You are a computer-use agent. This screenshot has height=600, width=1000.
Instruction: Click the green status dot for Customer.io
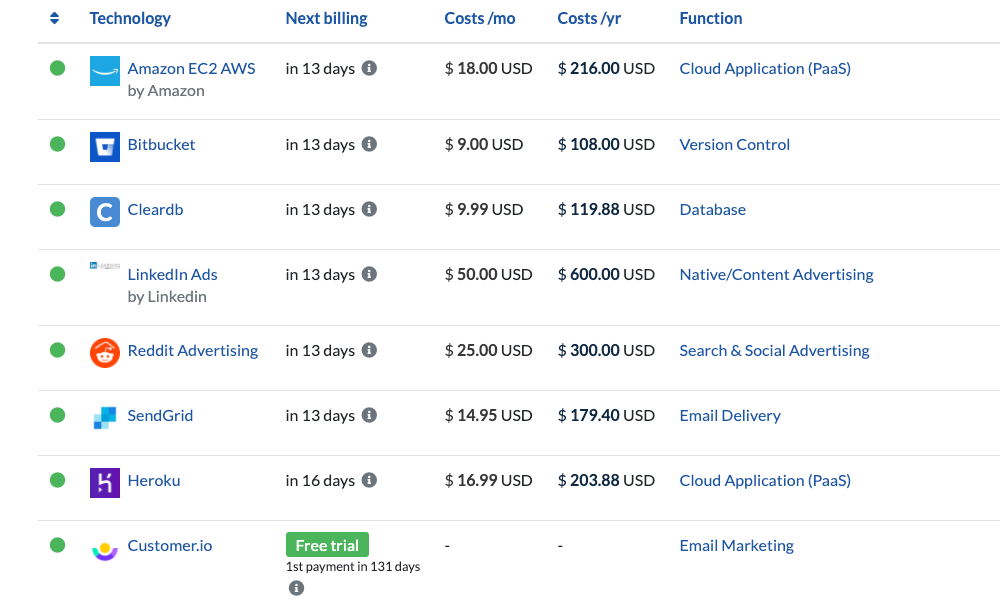point(57,545)
